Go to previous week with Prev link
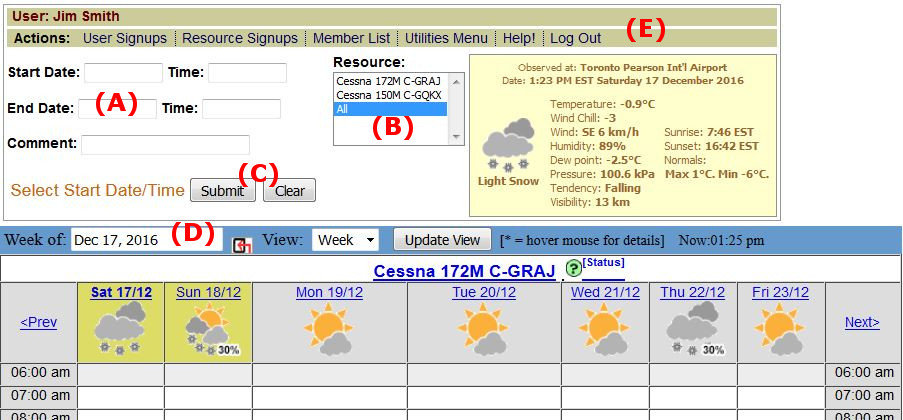The image size is (903, 420). point(39,322)
